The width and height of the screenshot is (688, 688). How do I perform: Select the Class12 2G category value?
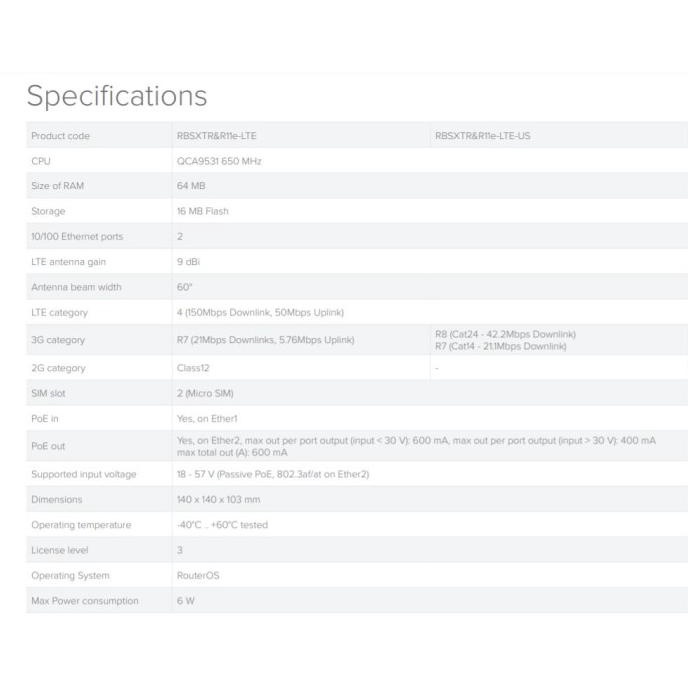click(x=192, y=368)
